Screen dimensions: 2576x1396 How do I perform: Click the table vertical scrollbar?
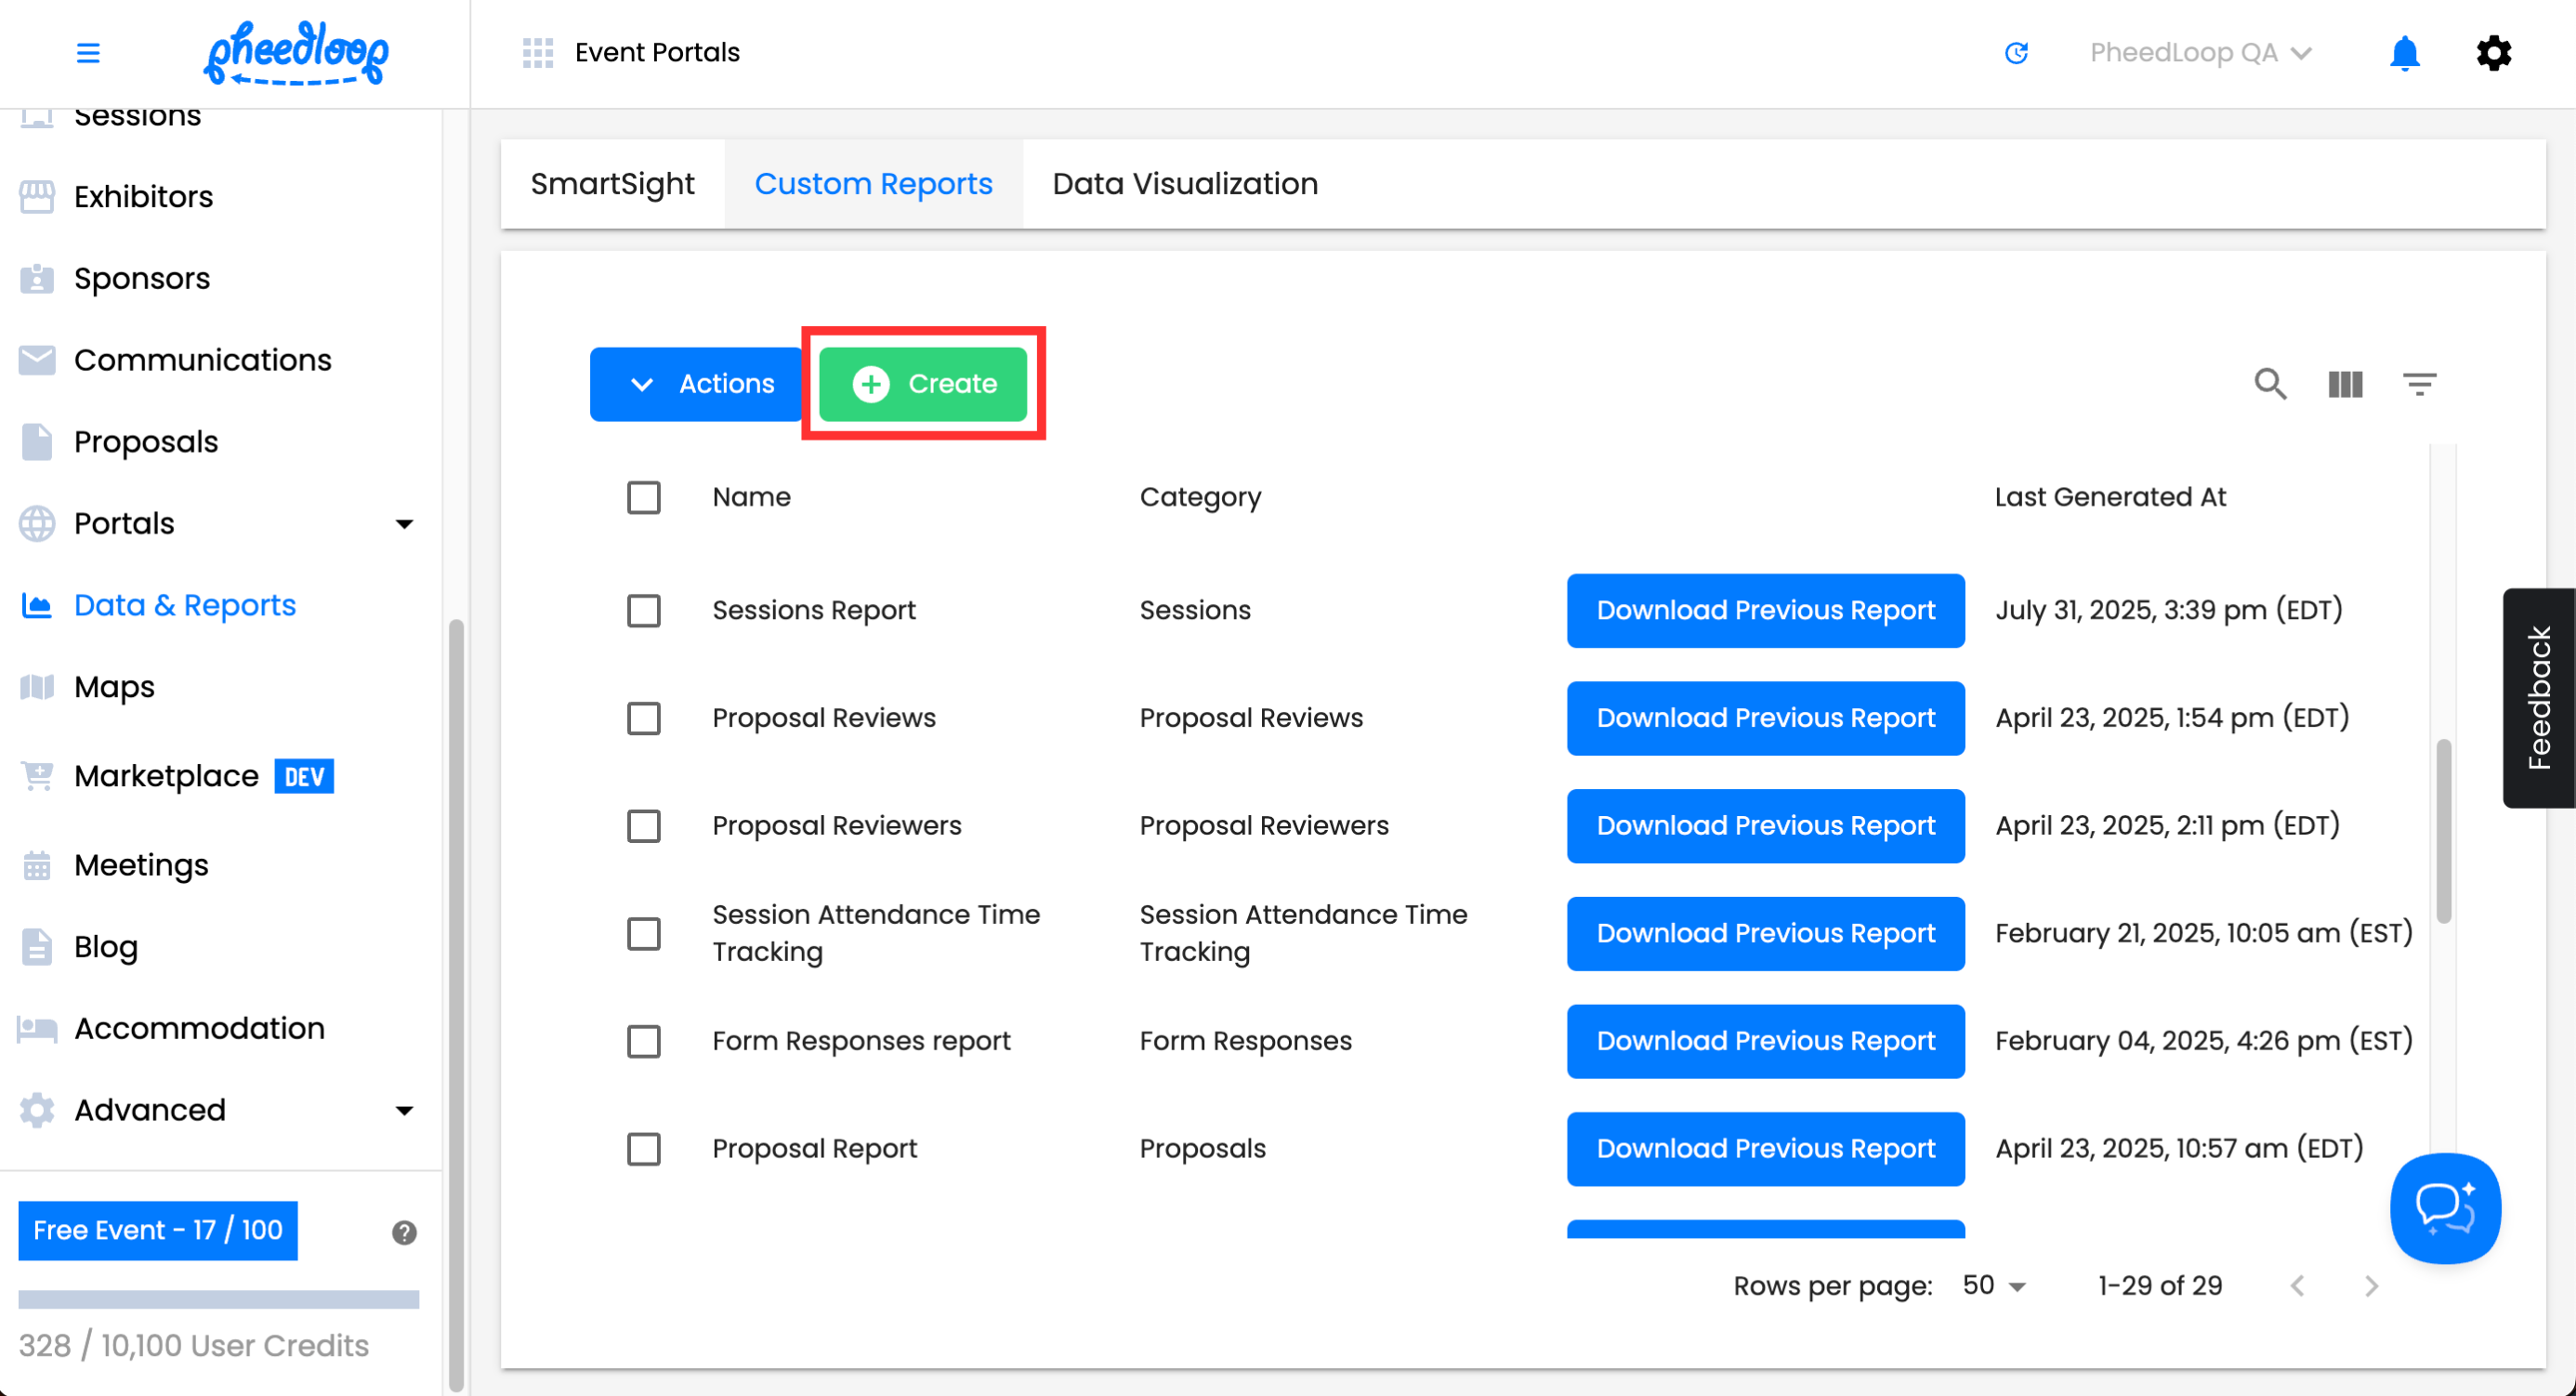pos(2442,832)
